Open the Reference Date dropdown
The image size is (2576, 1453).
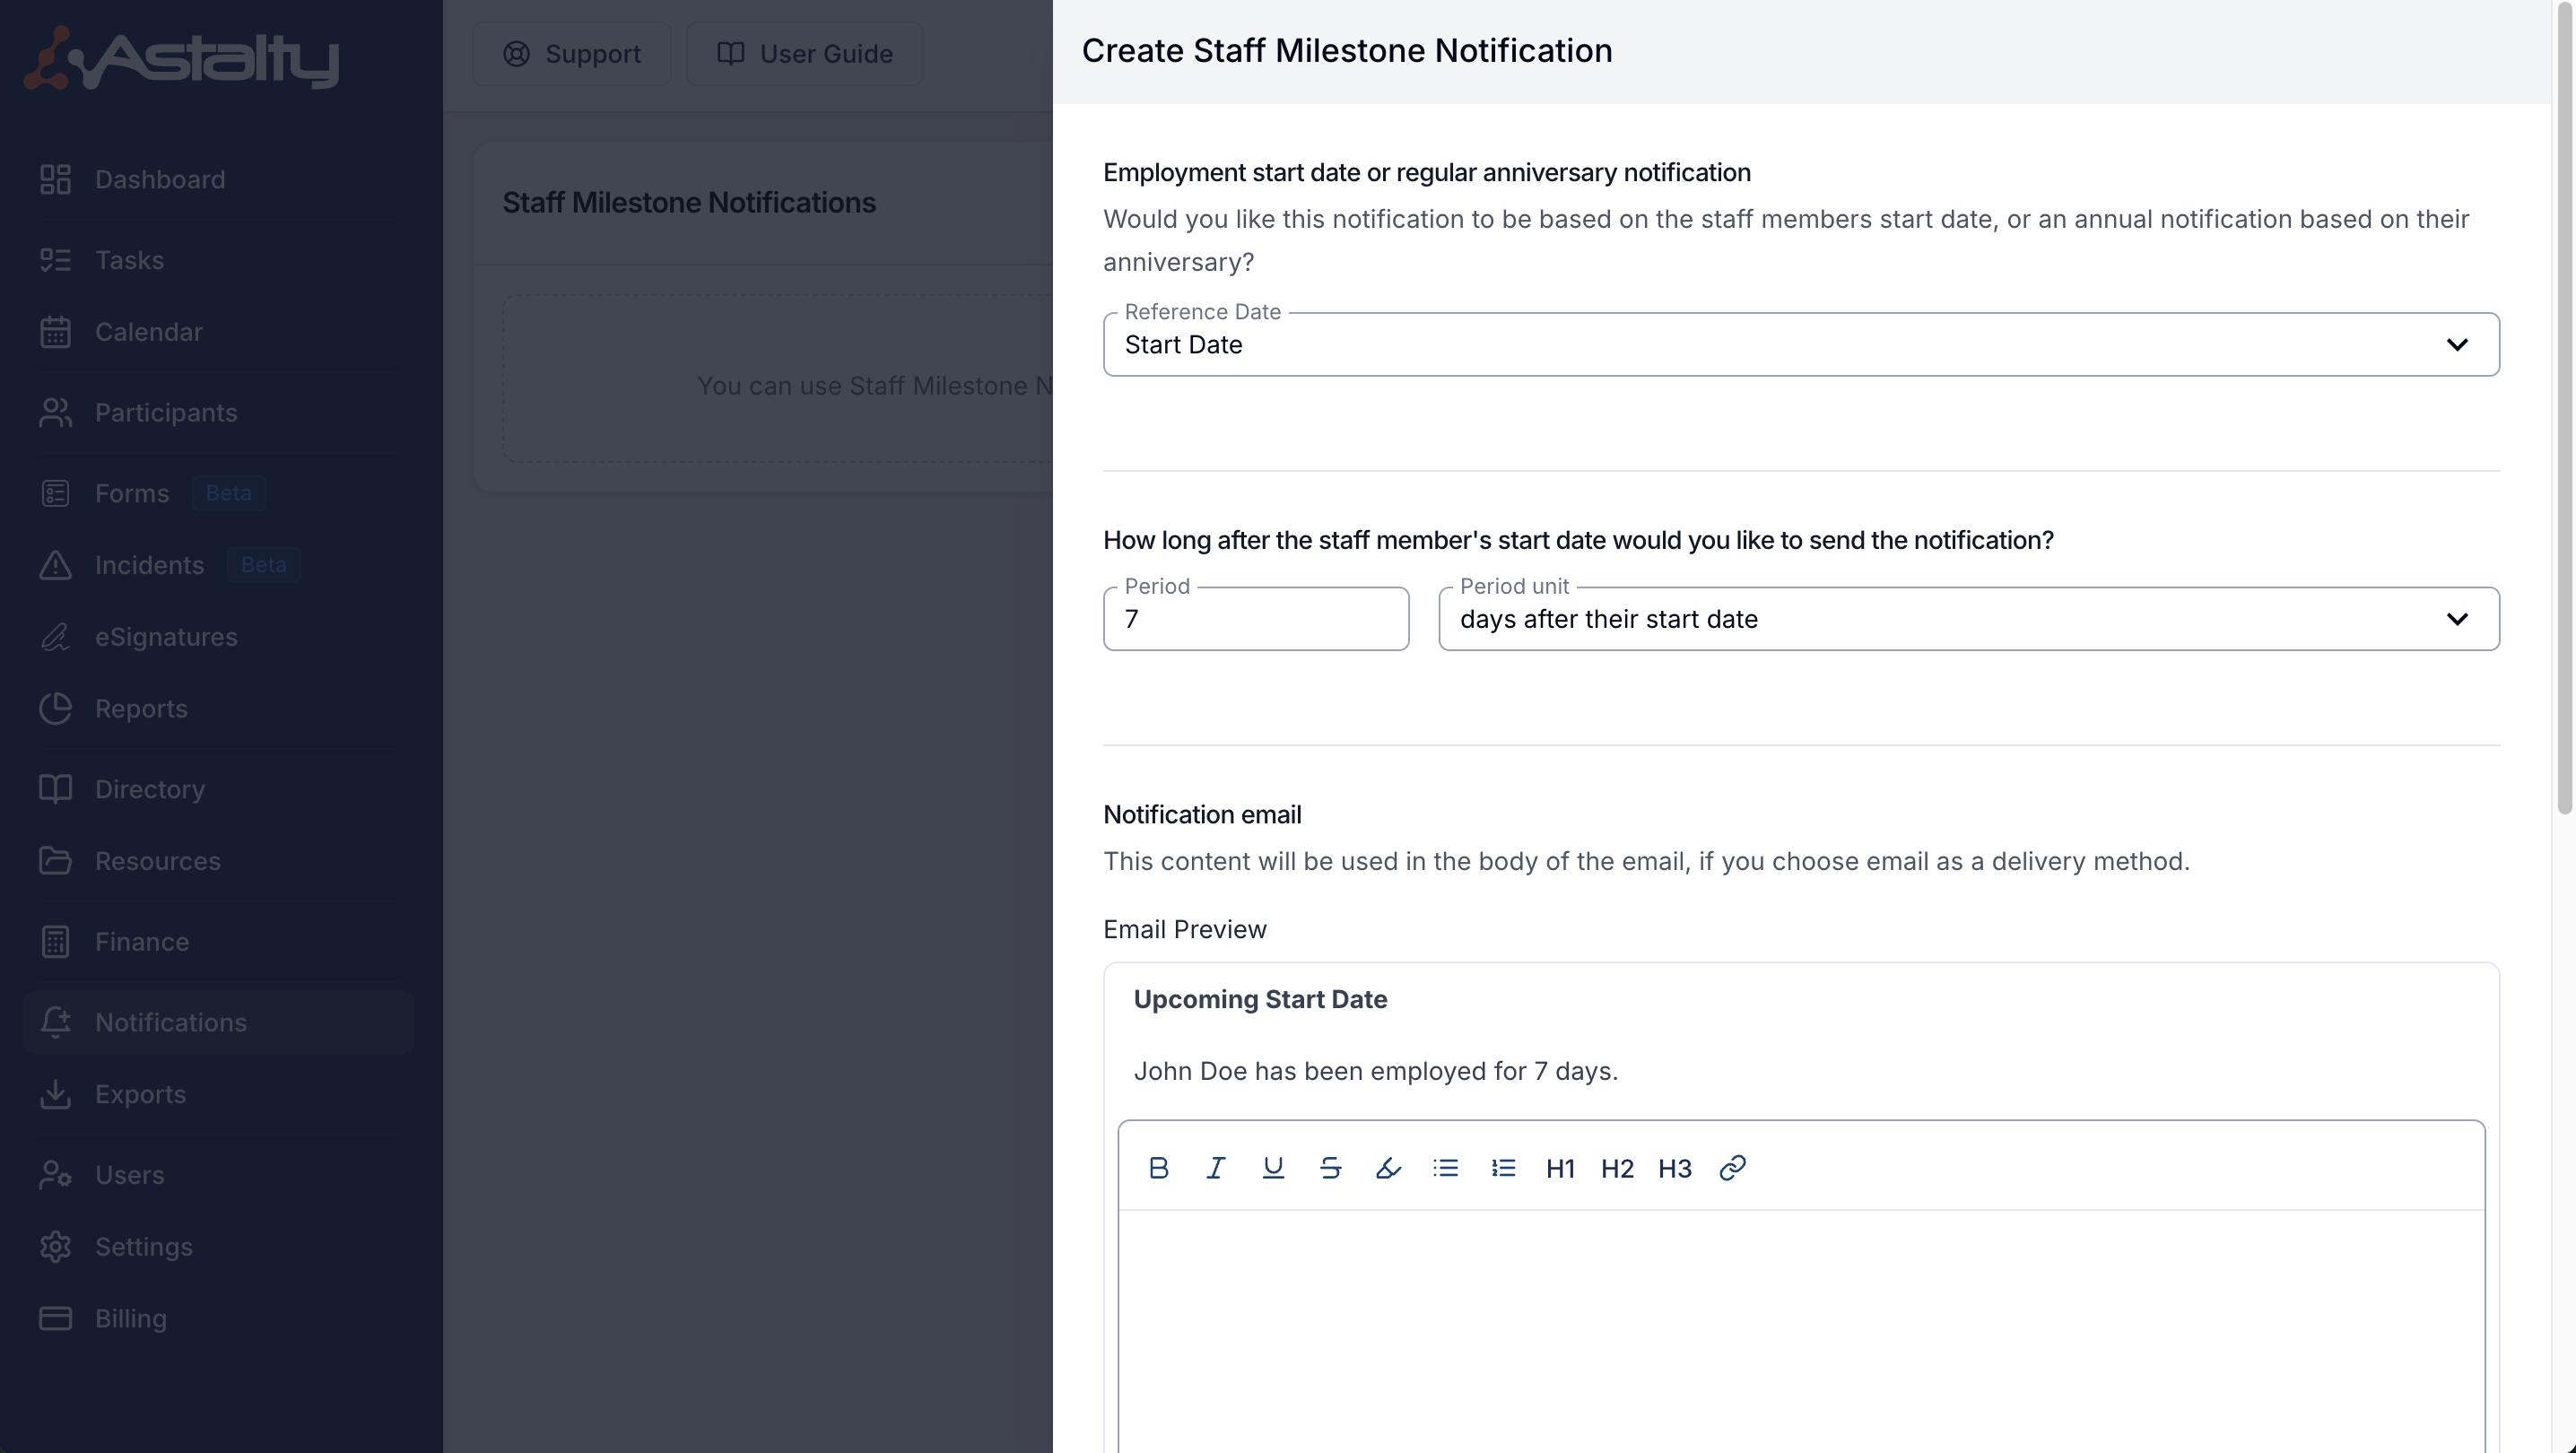[x=1800, y=345]
